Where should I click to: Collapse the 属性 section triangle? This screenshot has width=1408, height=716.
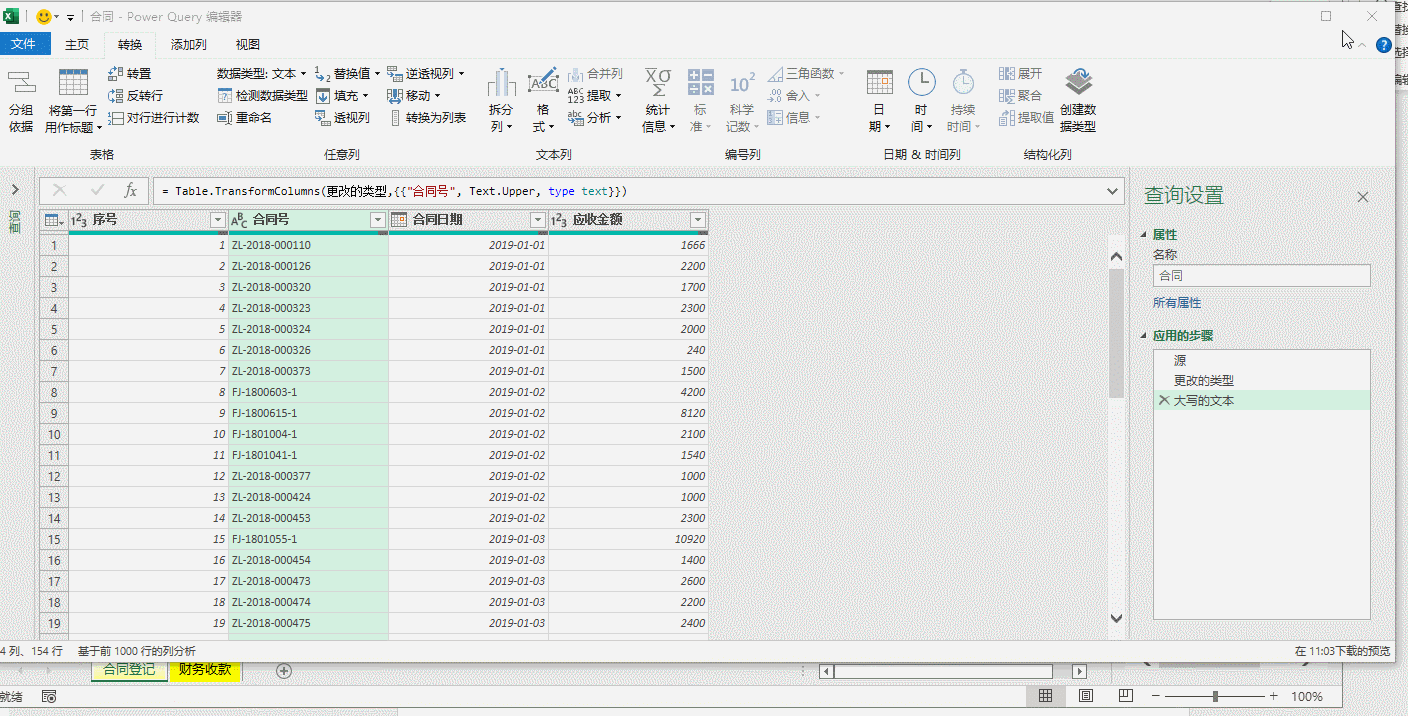(x=1145, y=235)
